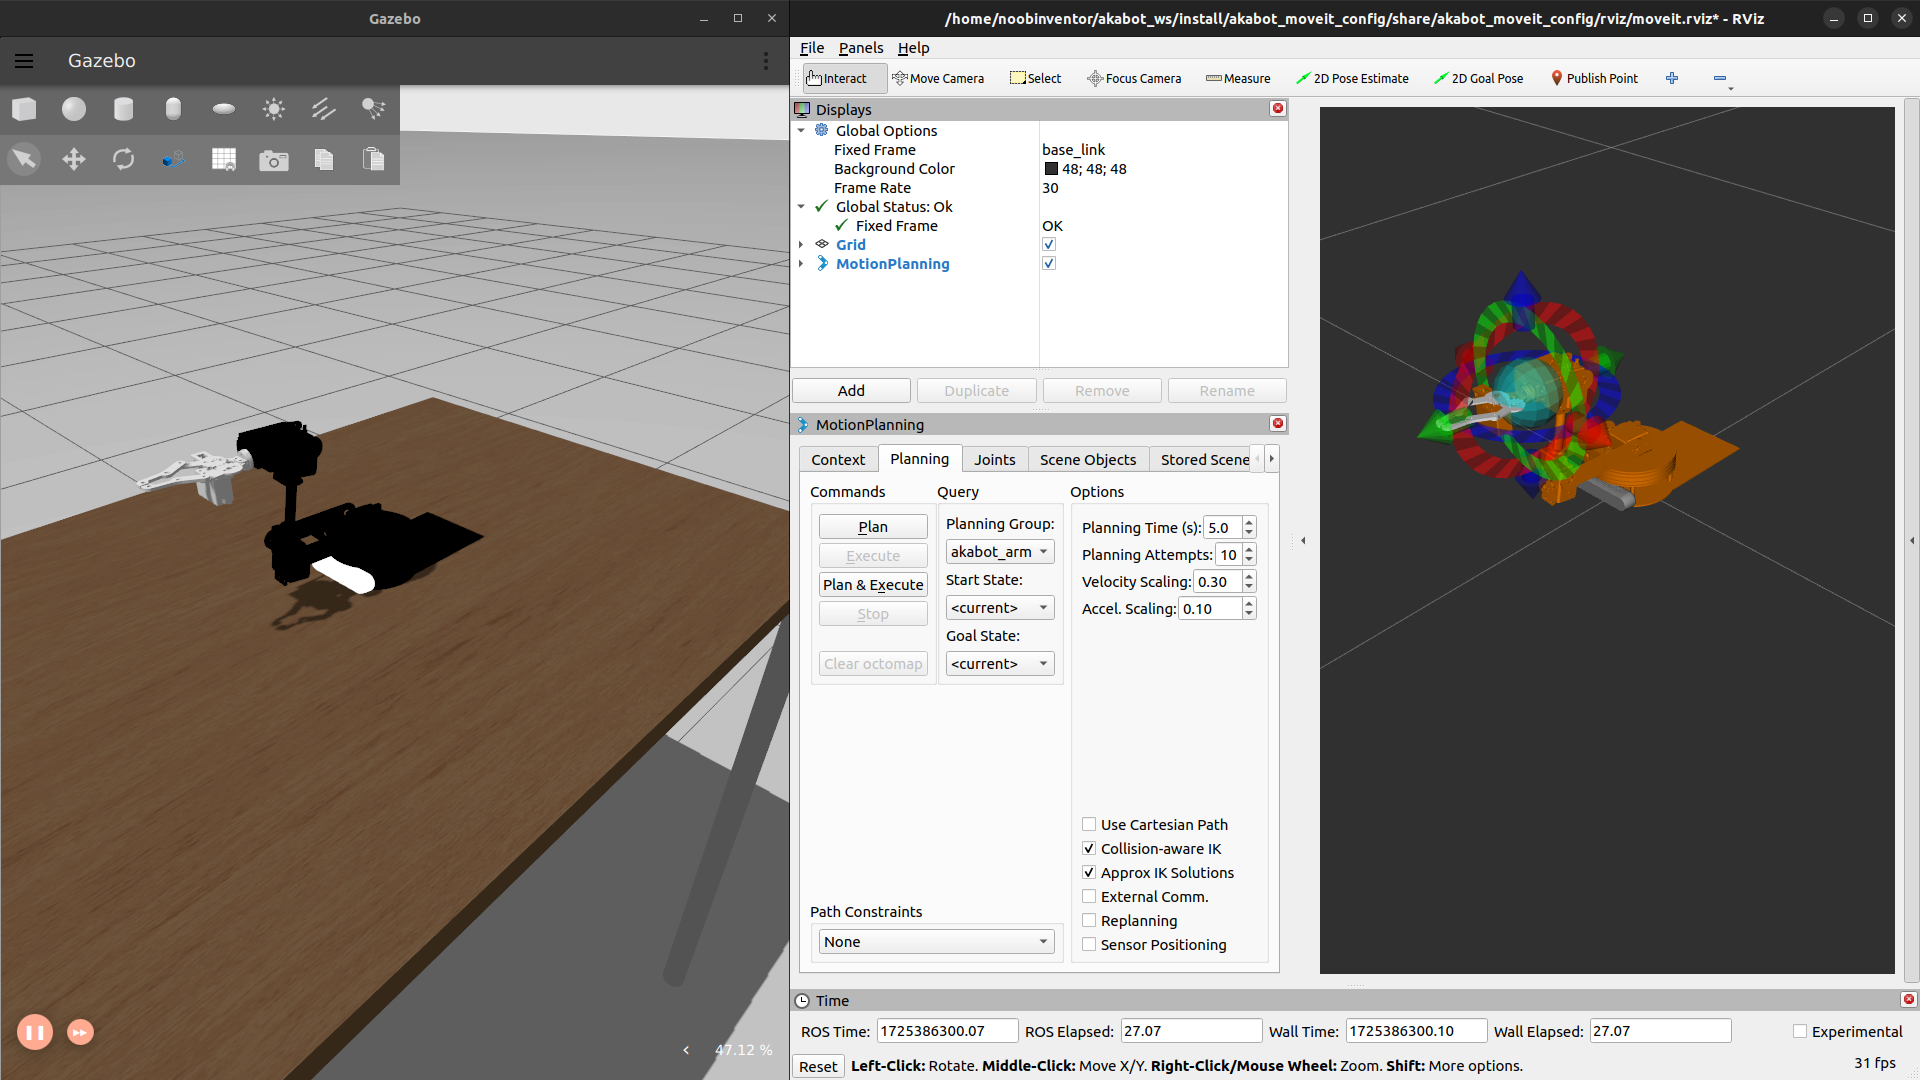Take a screenshot with camera icon

coord(274,160)
